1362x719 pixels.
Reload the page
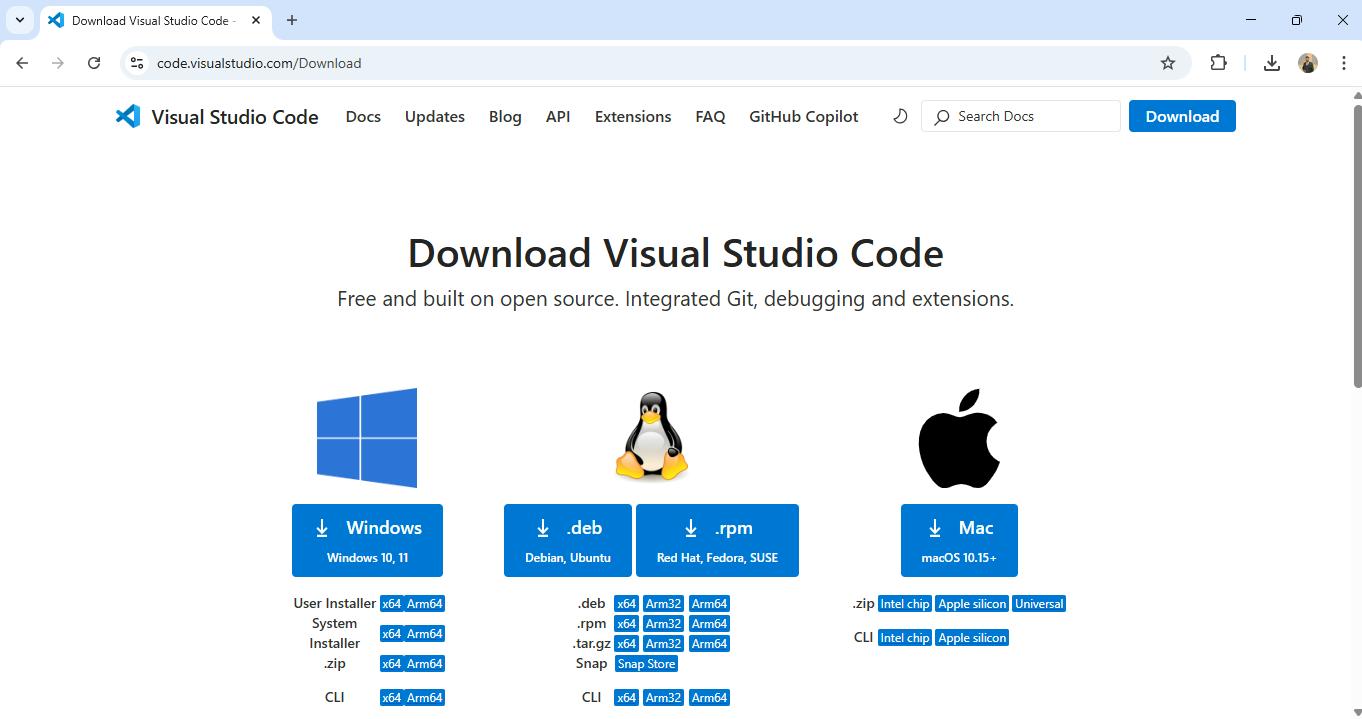click(x=94, y=63)
